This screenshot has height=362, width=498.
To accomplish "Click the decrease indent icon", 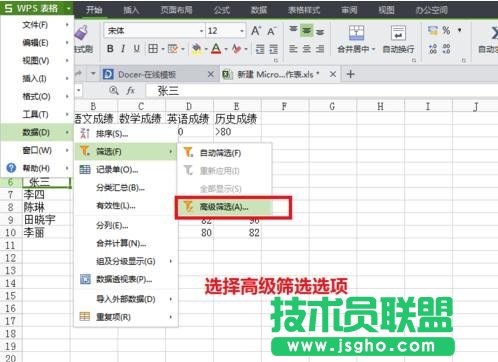I will pyautogui.click(x=260, y=49).
